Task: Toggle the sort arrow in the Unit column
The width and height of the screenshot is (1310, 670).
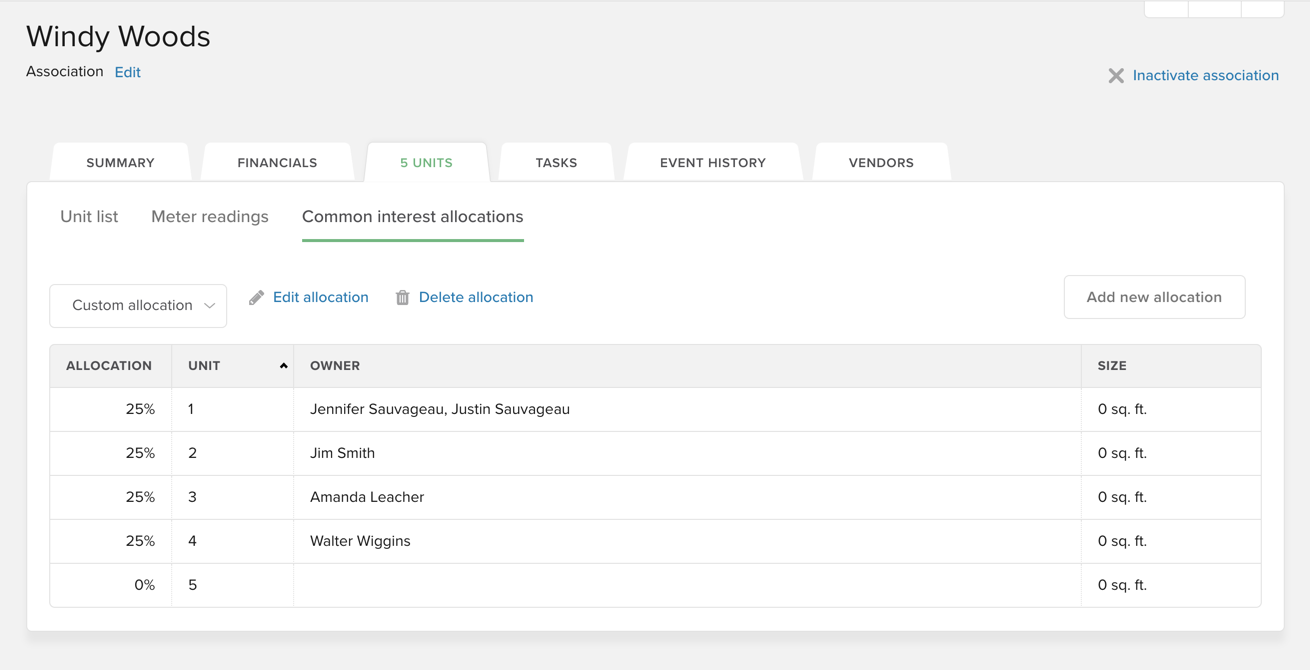Action: click(x=283, y=366)
